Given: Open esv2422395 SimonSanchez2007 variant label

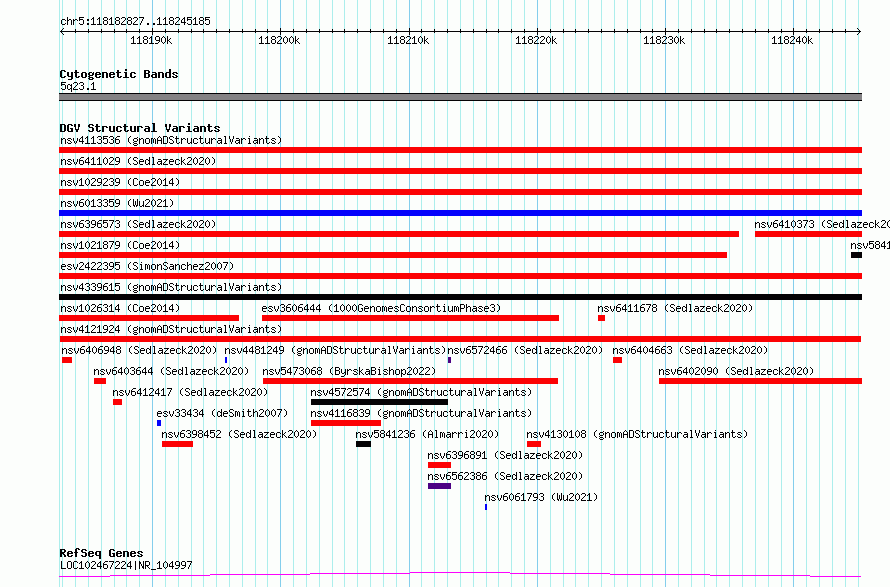Looking at the screenshot, I should [147, 266].
